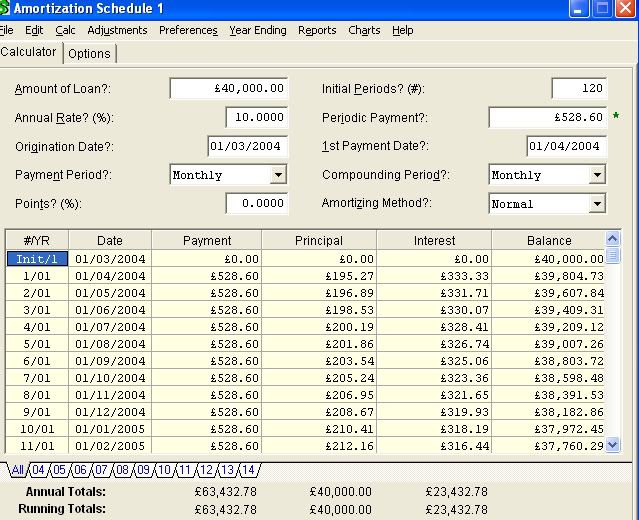Click the Annual Rate input field
Screen dimensions: 639x520
click(x=257, y=117)
